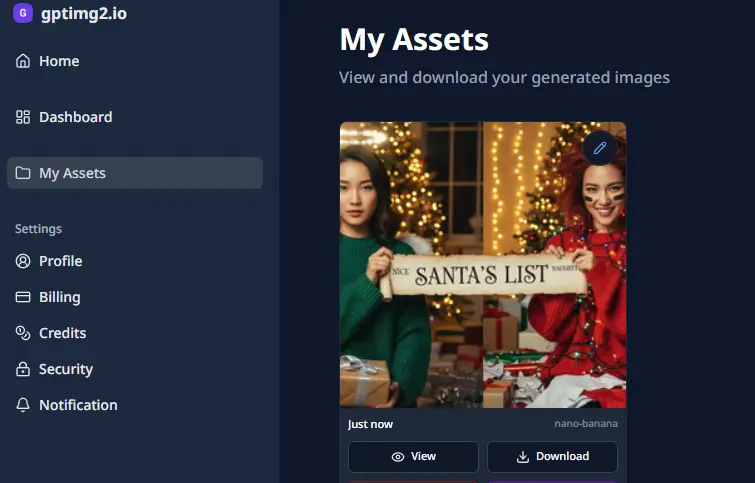The height and width of the screenshot is (483, 755).
Task: Click the Home house icon
Action: [23, 61]
